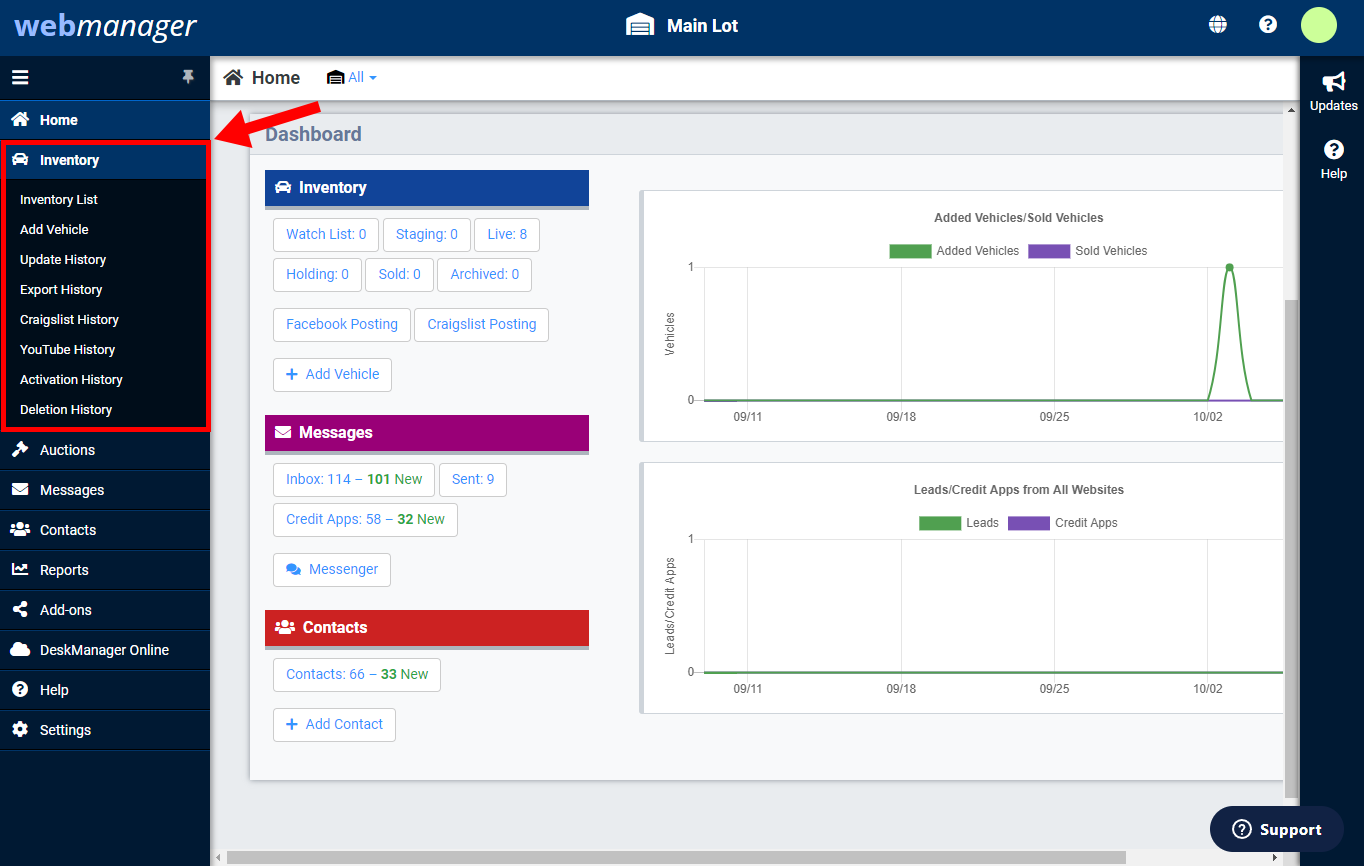The image size is (1364, 866).
Task: Expand the Auctions sidebar section
Action: (70, 450)
